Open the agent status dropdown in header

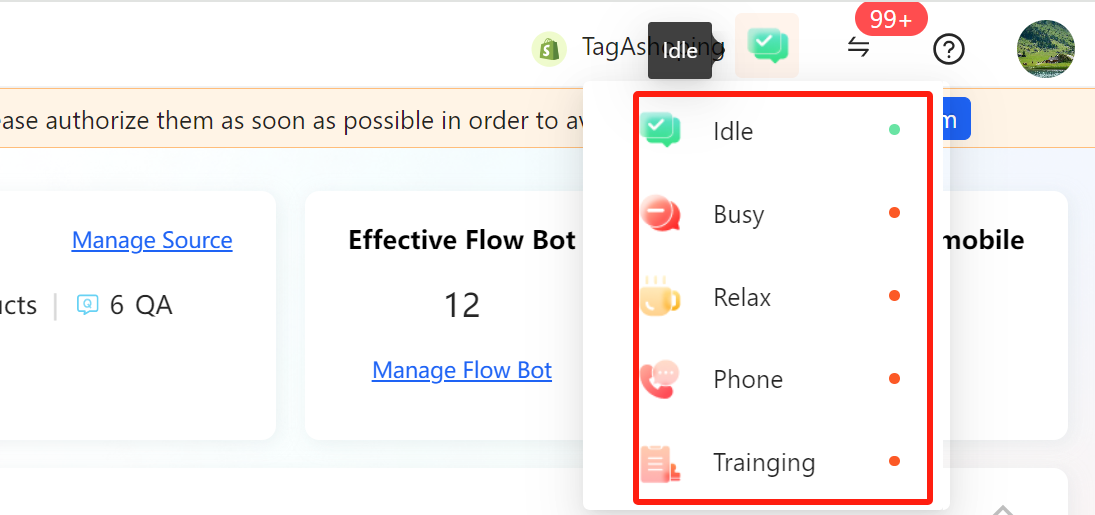pyautogui.click(x=767, y=45)
